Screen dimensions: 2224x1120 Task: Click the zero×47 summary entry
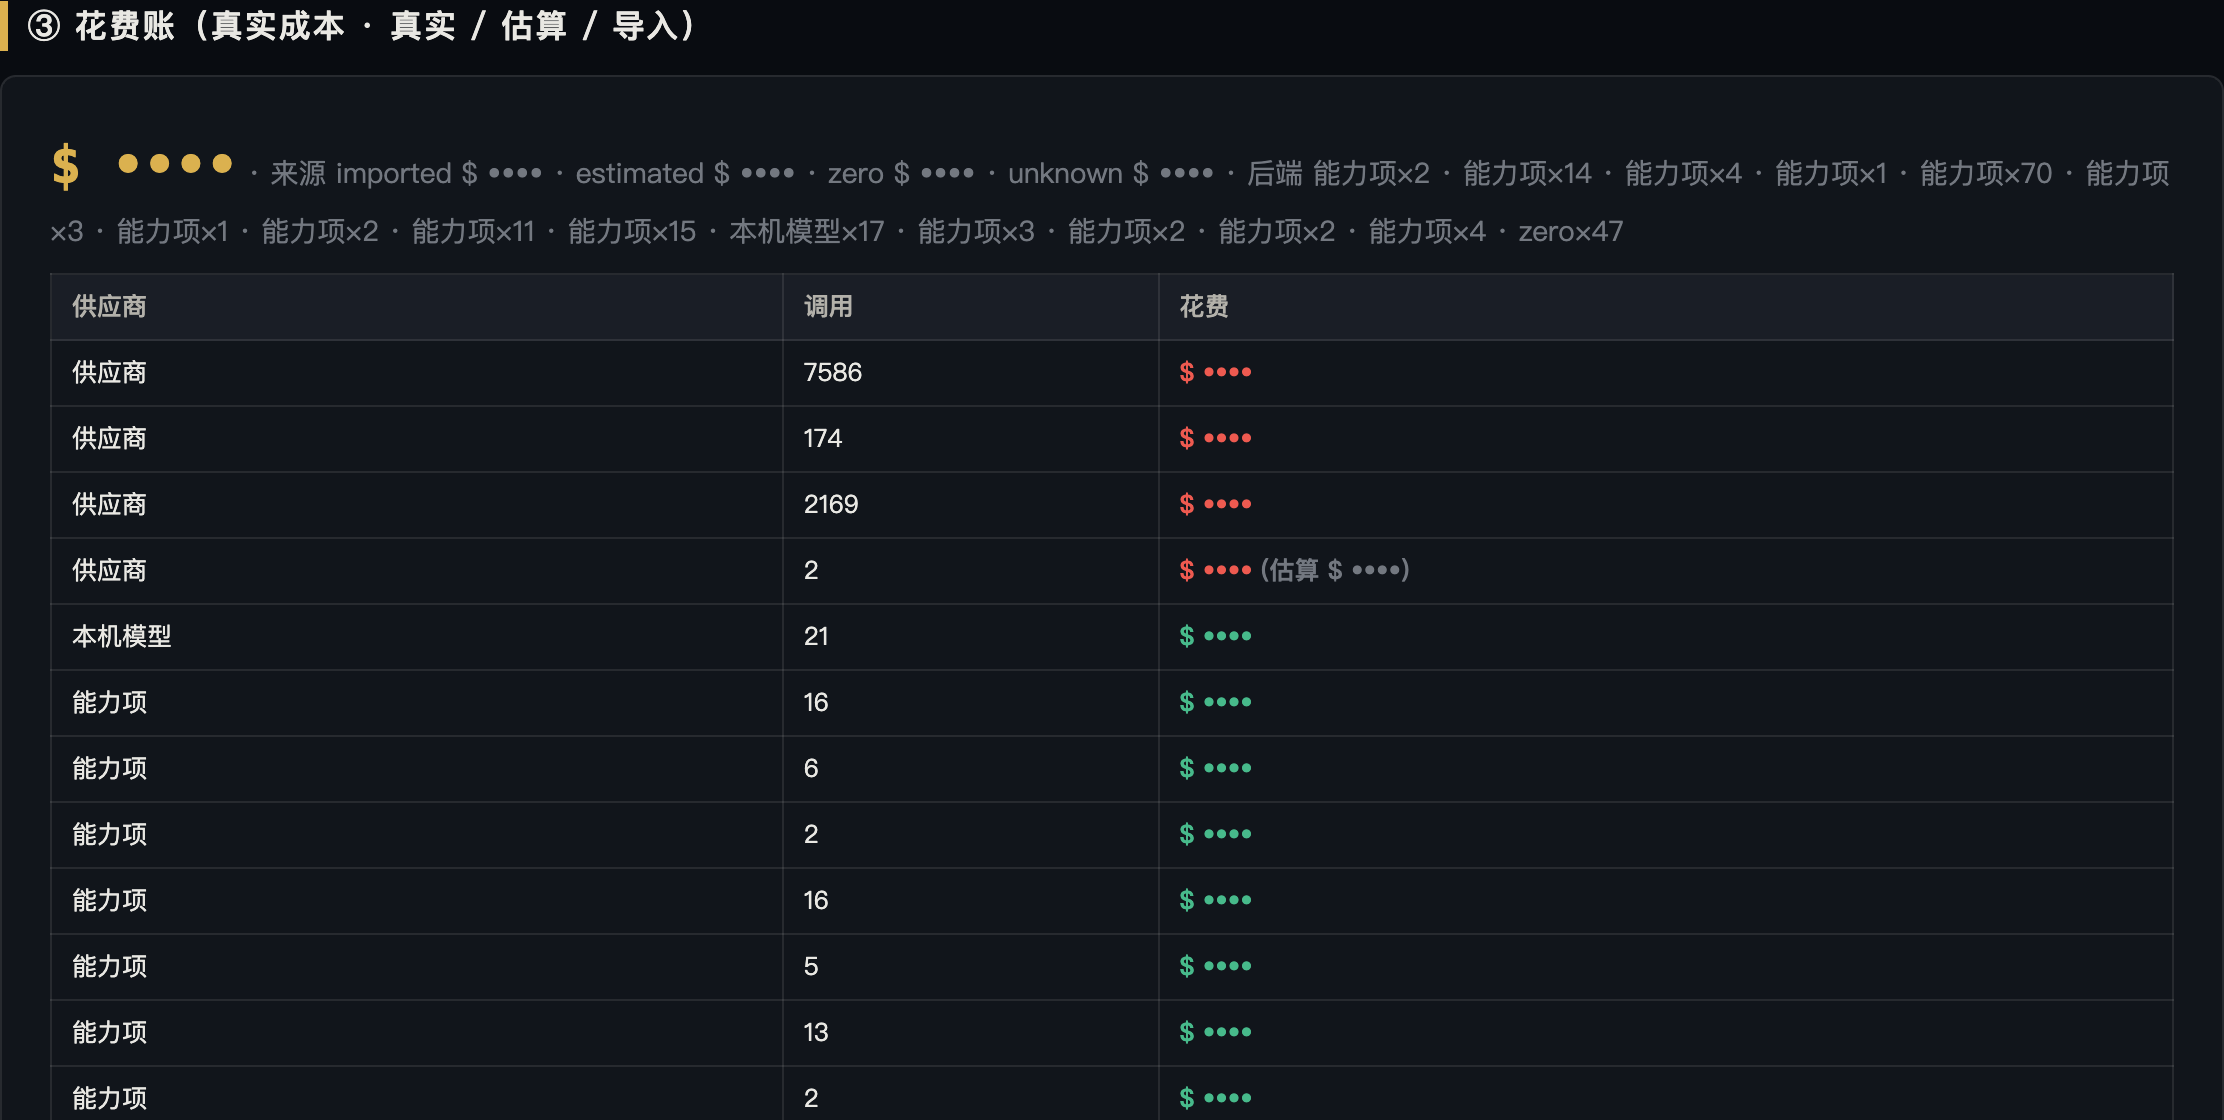click(1571, 232)
